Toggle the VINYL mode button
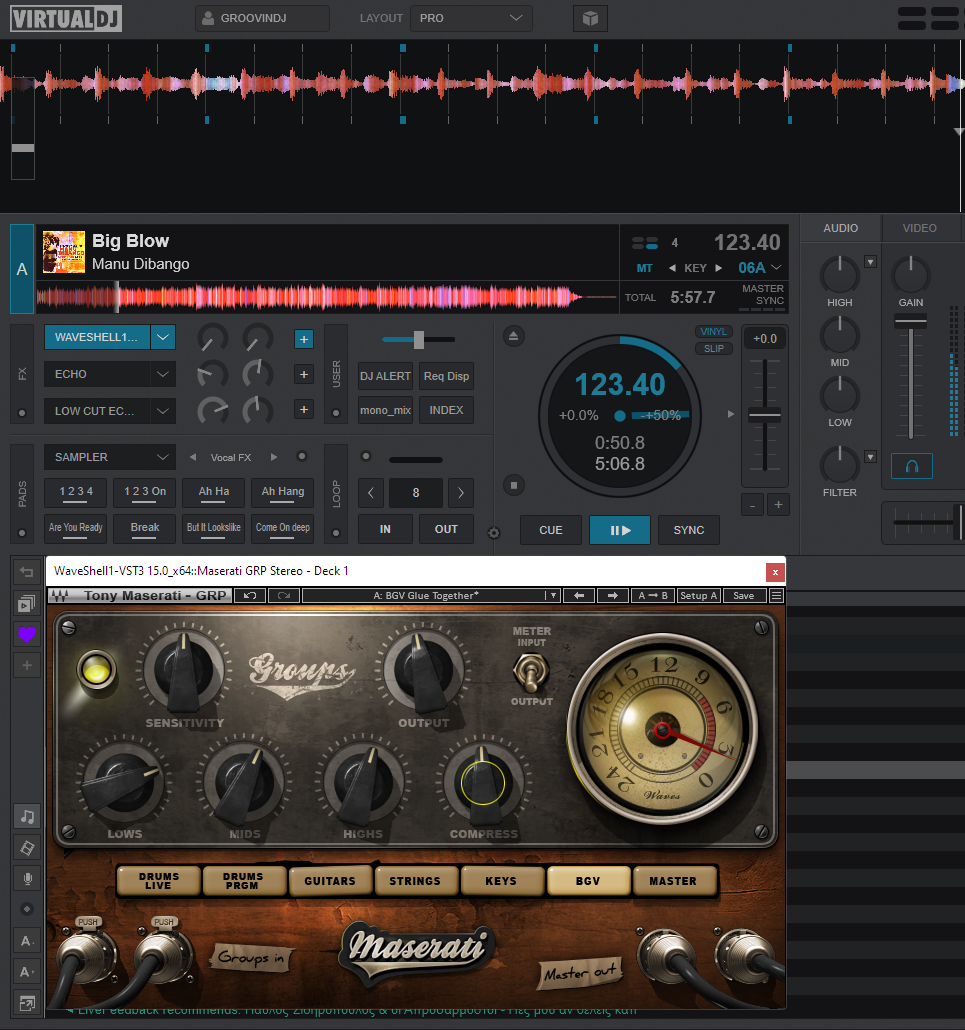 point(713,332)
